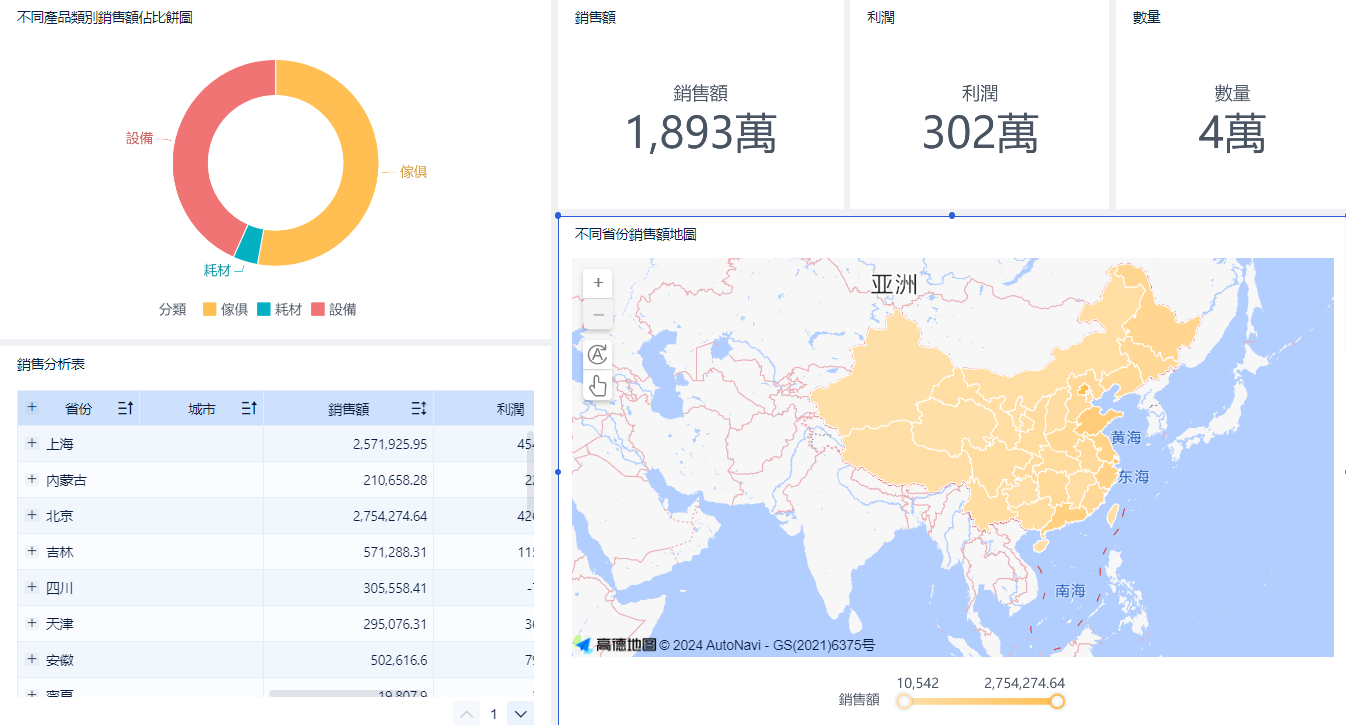Click the map zoom-in plus icon

tap(597, 283)
